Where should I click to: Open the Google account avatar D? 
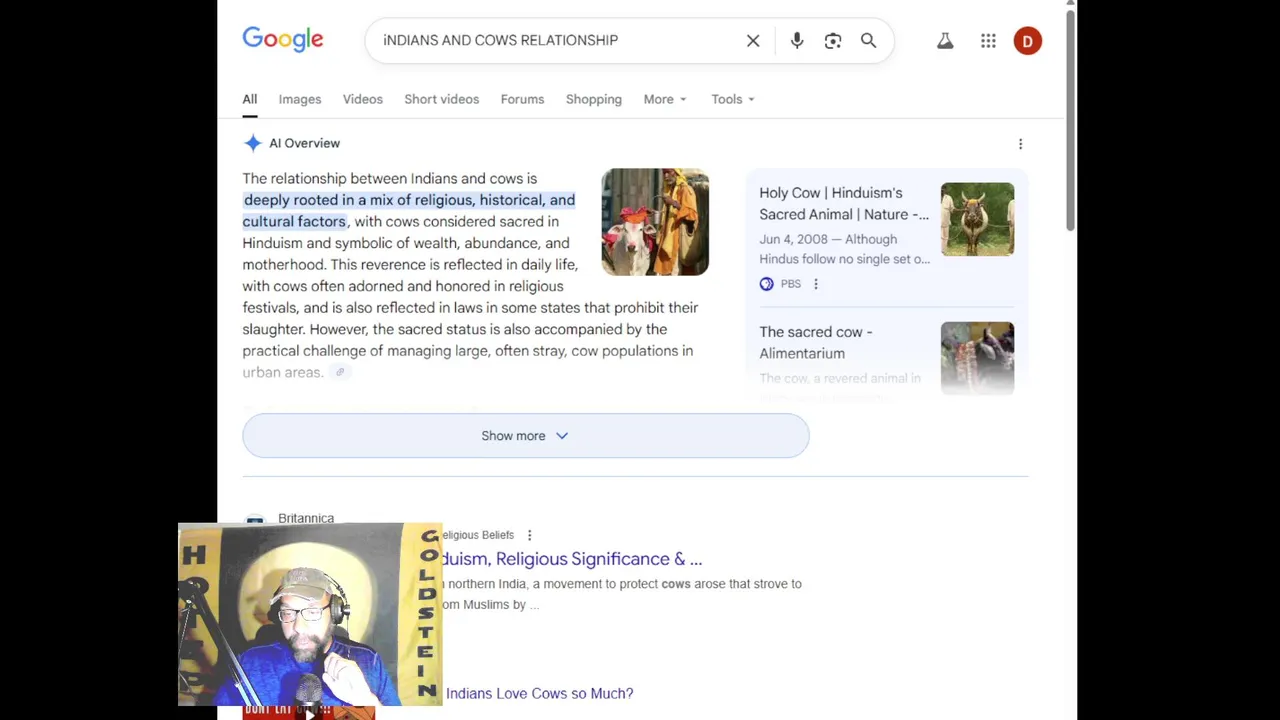click(x=1027, y=41)
